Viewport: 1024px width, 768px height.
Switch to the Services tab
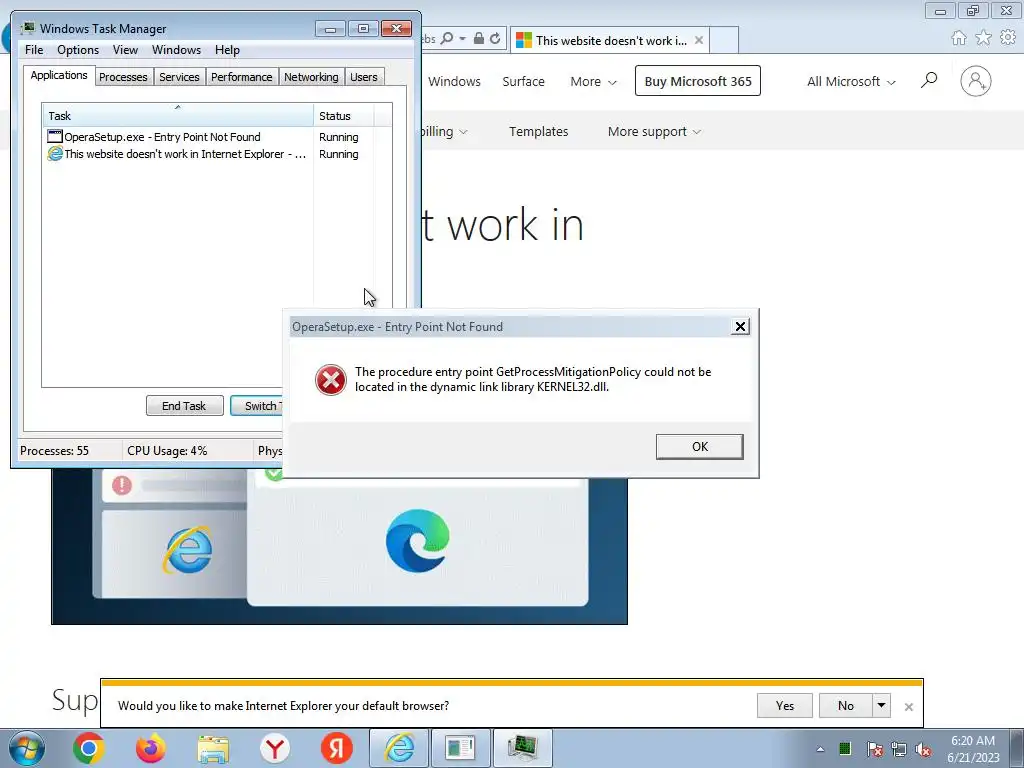click(x=179, y=77)
